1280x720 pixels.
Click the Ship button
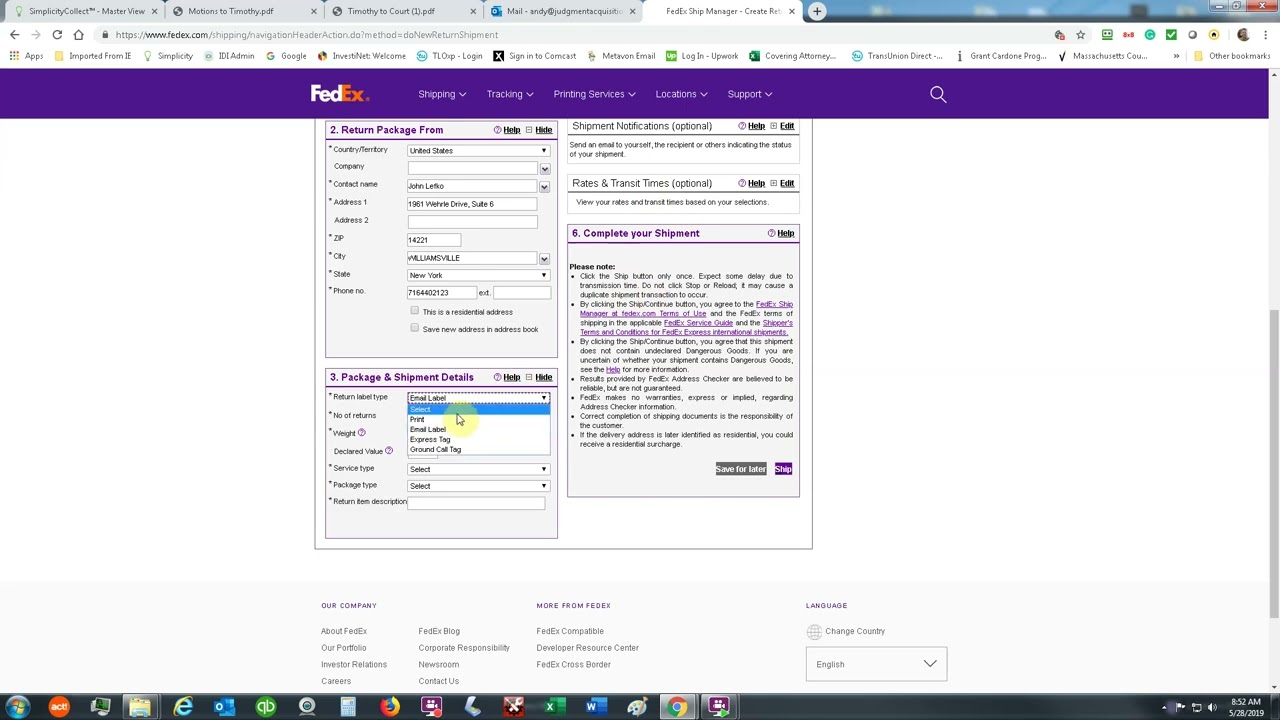(783, 469)
